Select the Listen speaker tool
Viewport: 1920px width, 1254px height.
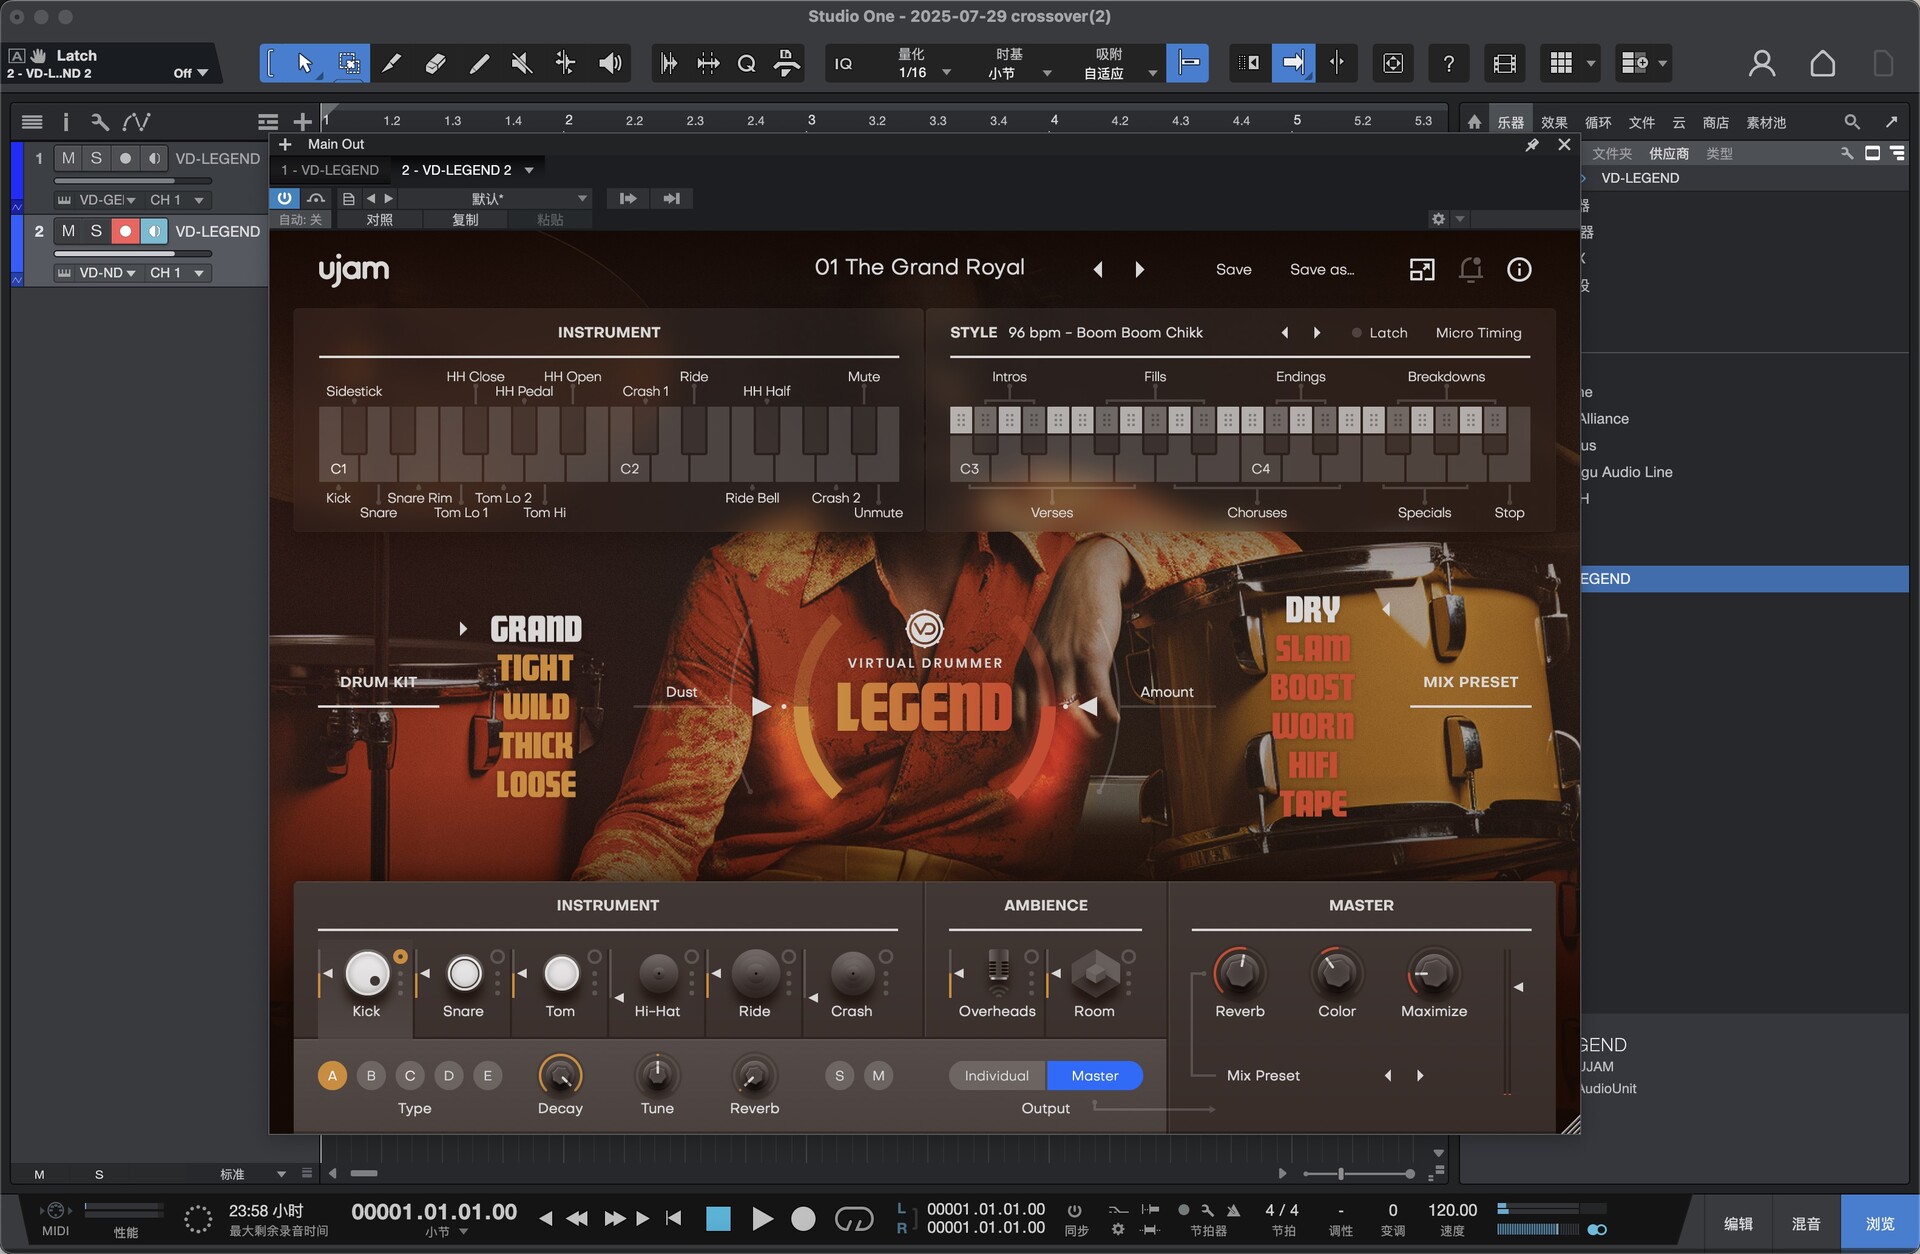(609, 64)
